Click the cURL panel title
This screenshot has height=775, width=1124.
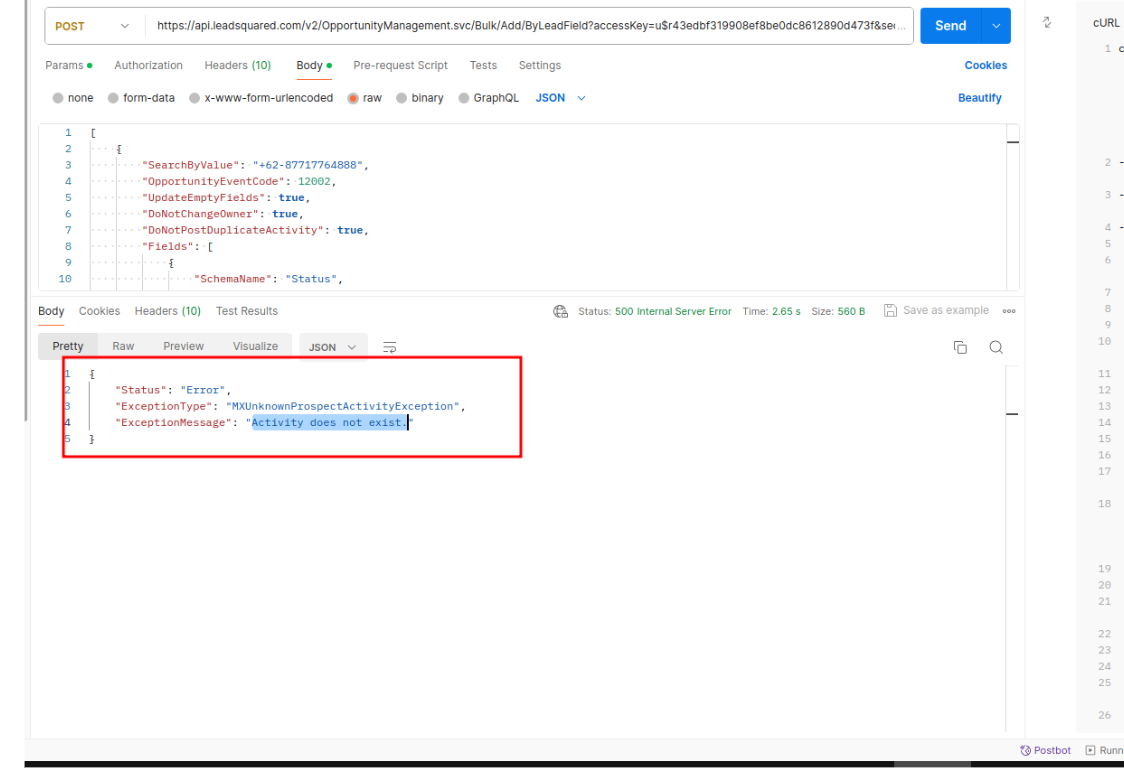click(x=1105, y=24)
